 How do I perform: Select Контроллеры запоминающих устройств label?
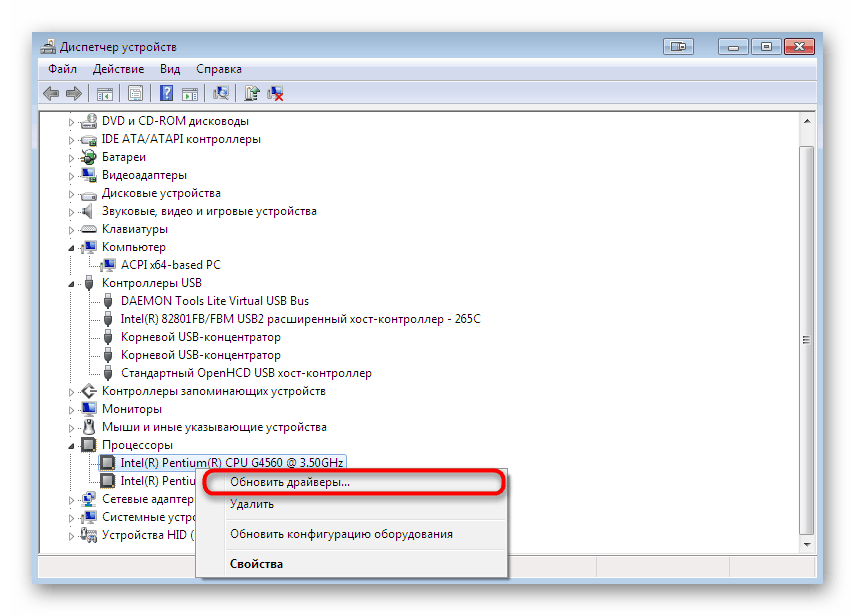214,391
